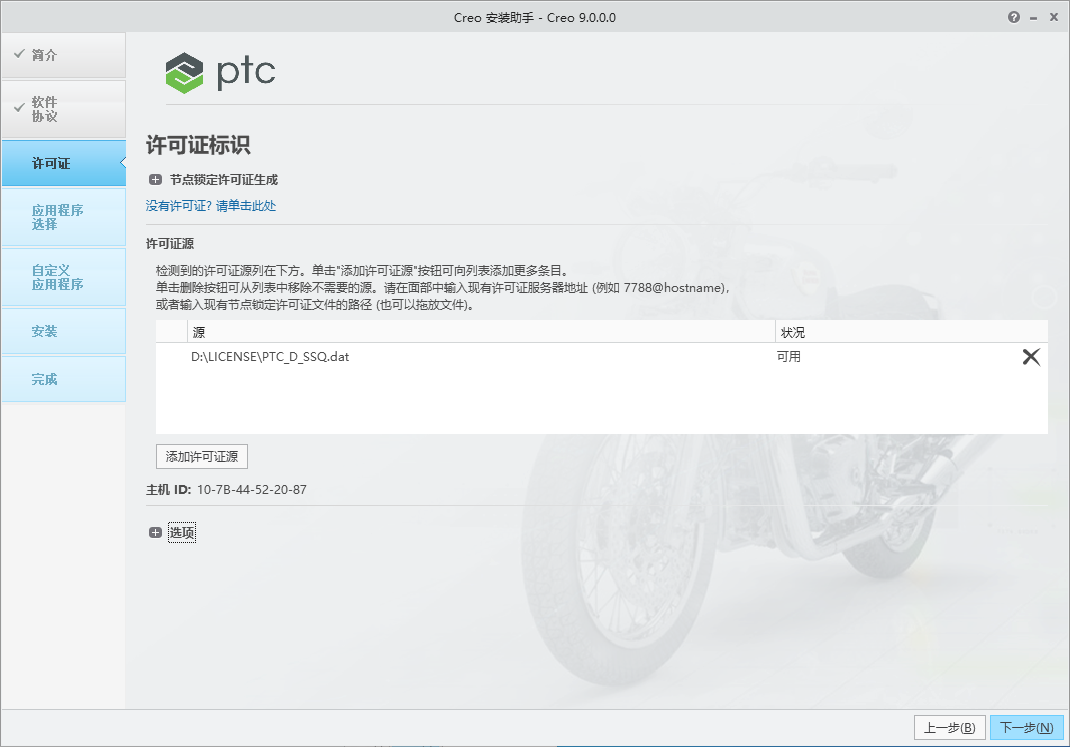Click the 没有许可证? 请单击此处 link
The image size is (1070, 747).
coord(211,206)
